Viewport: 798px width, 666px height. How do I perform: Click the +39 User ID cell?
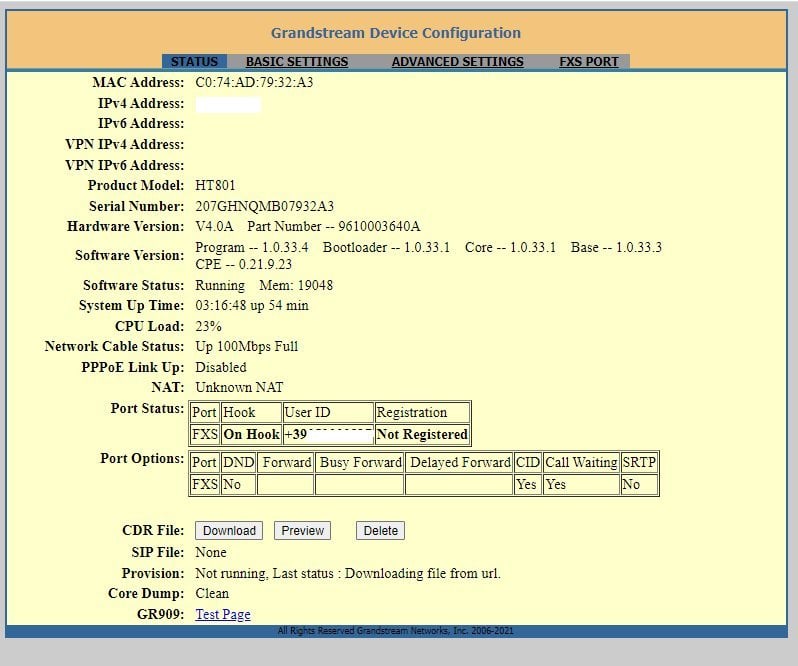(328, 435)
